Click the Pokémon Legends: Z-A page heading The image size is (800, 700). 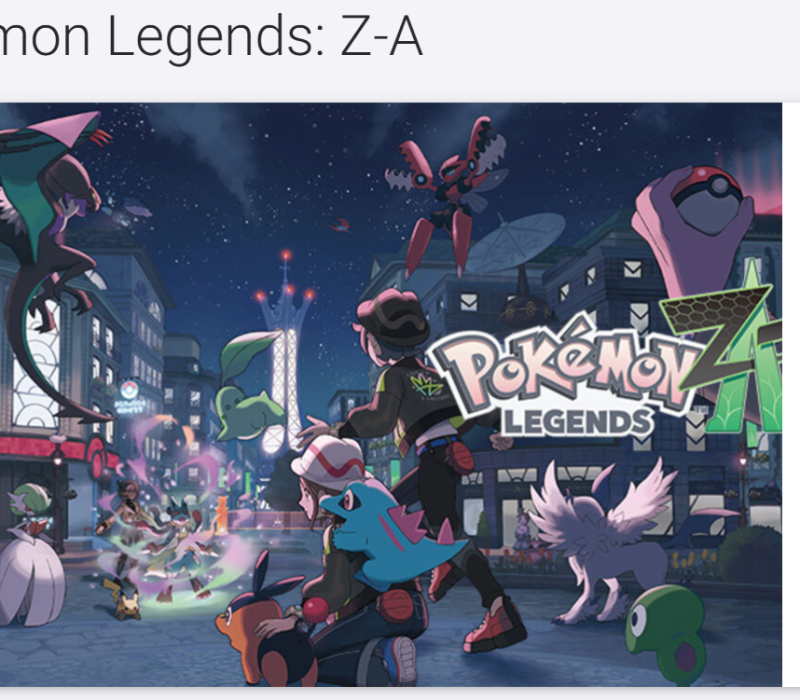tap(211, 37)
